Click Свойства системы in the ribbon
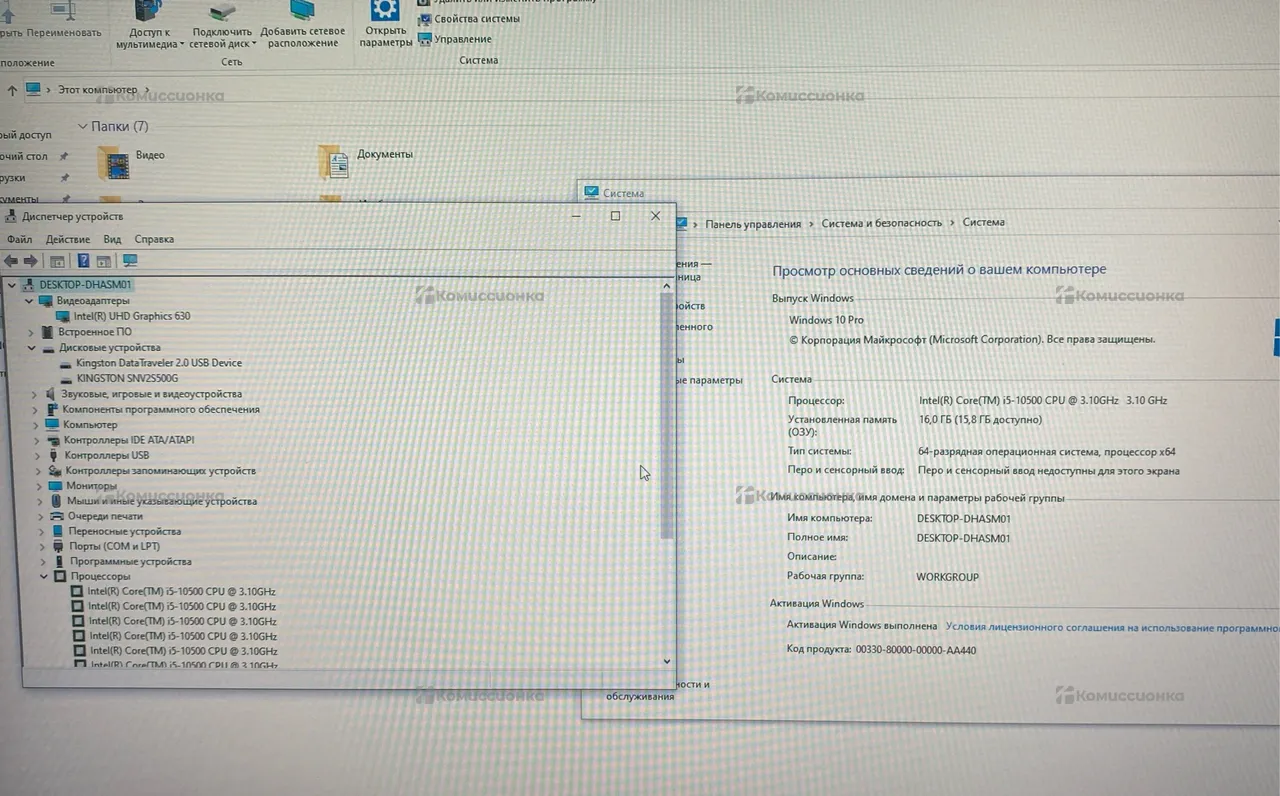 (x=476, y=19)
